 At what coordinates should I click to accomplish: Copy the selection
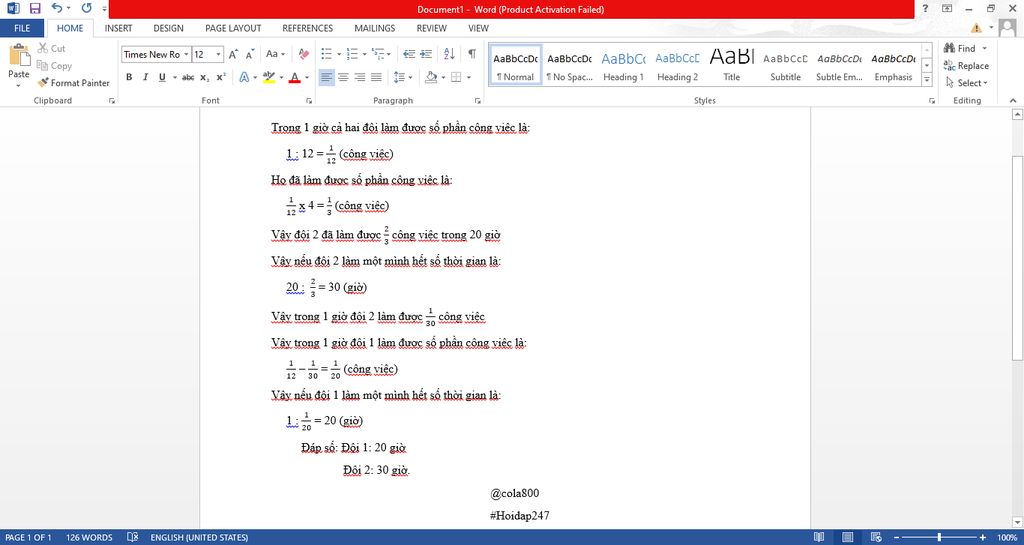[54, 65]
